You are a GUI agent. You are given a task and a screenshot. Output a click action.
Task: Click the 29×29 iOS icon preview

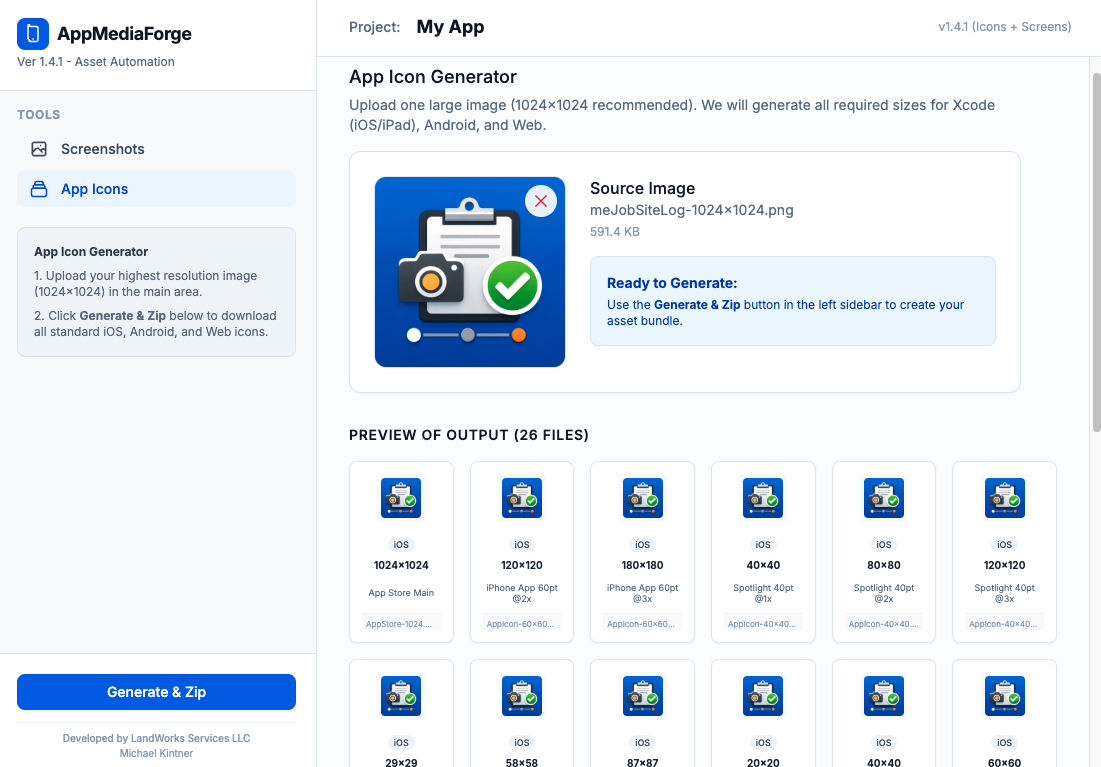(x=401, y=696)
